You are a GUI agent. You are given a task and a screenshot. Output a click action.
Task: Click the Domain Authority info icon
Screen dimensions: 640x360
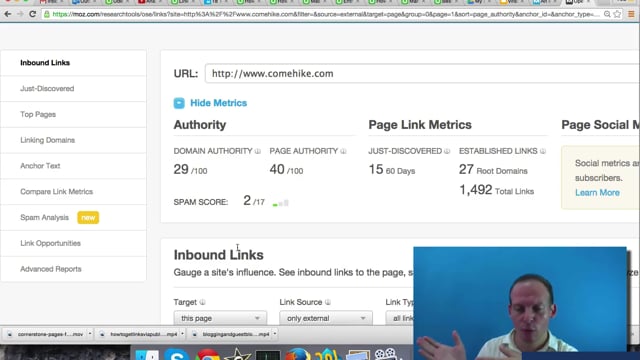258,151
